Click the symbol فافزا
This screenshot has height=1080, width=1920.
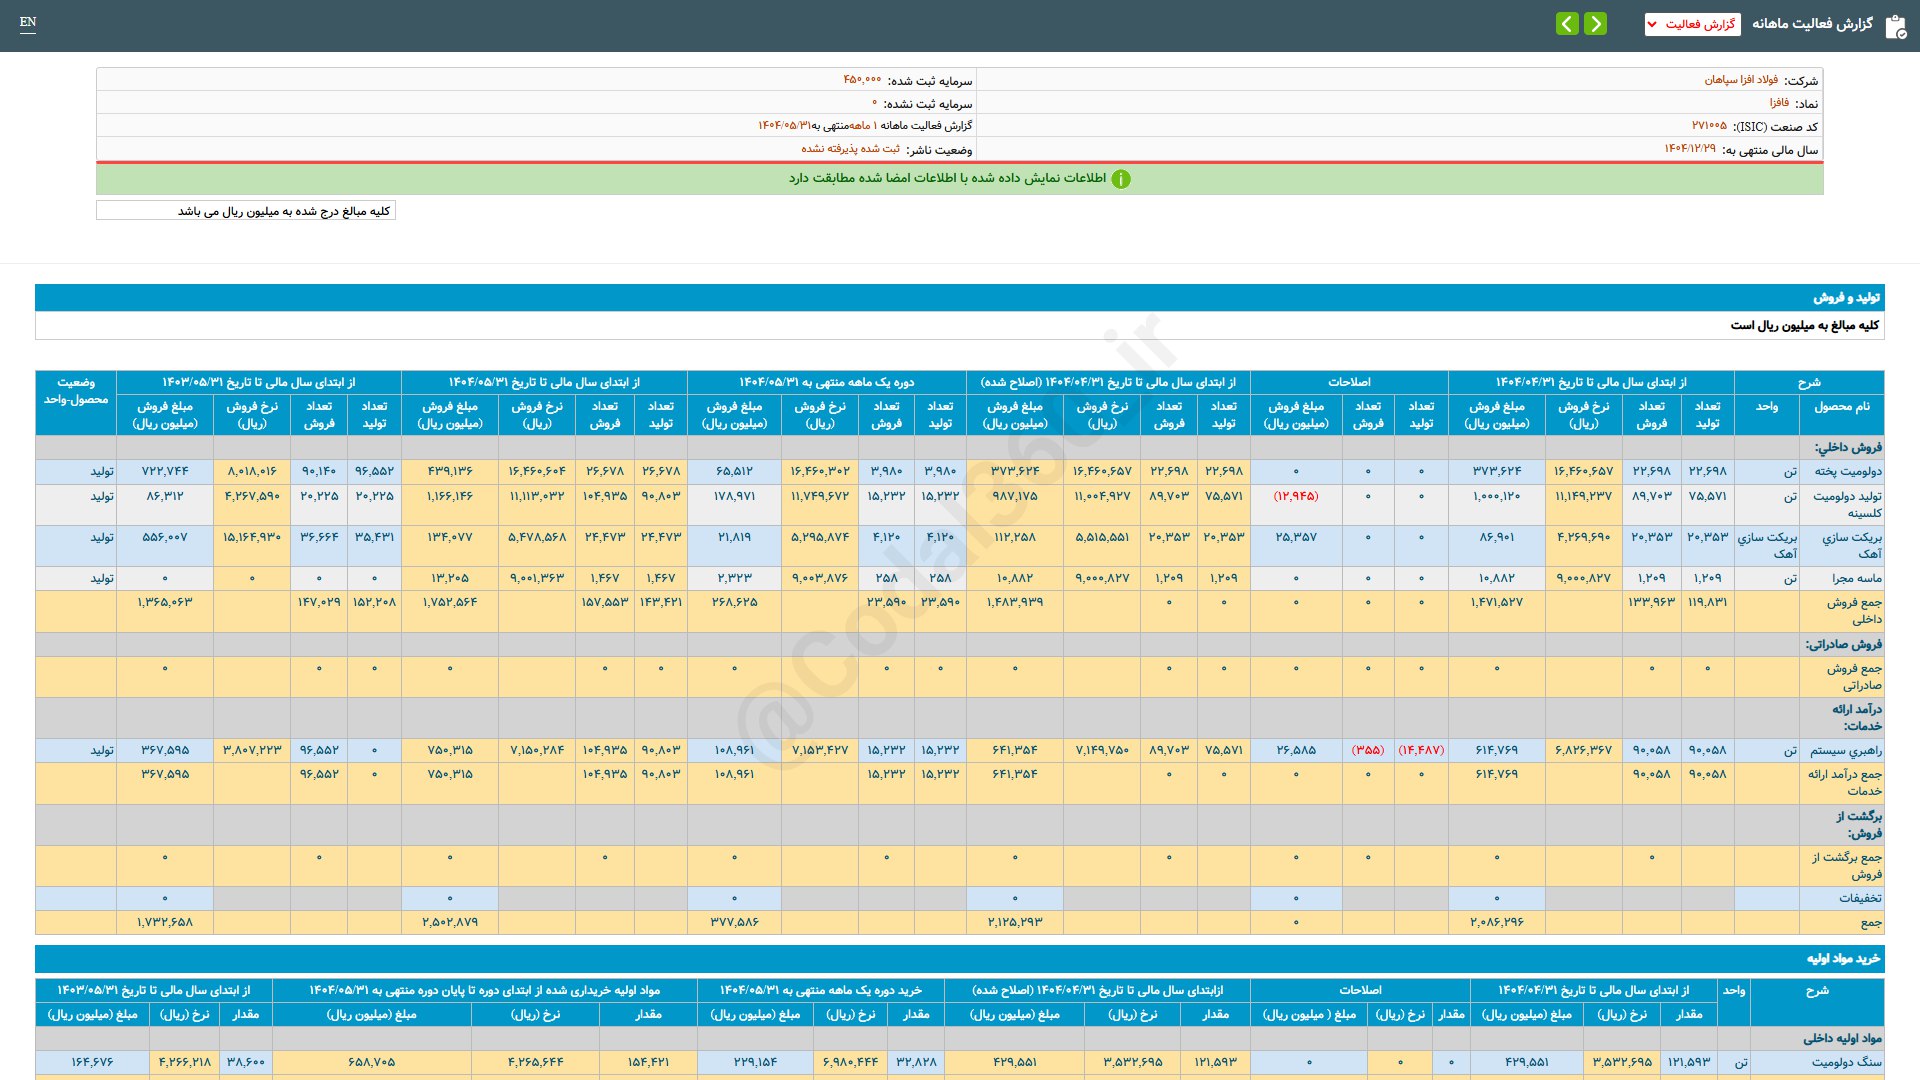click(1779, 103)
